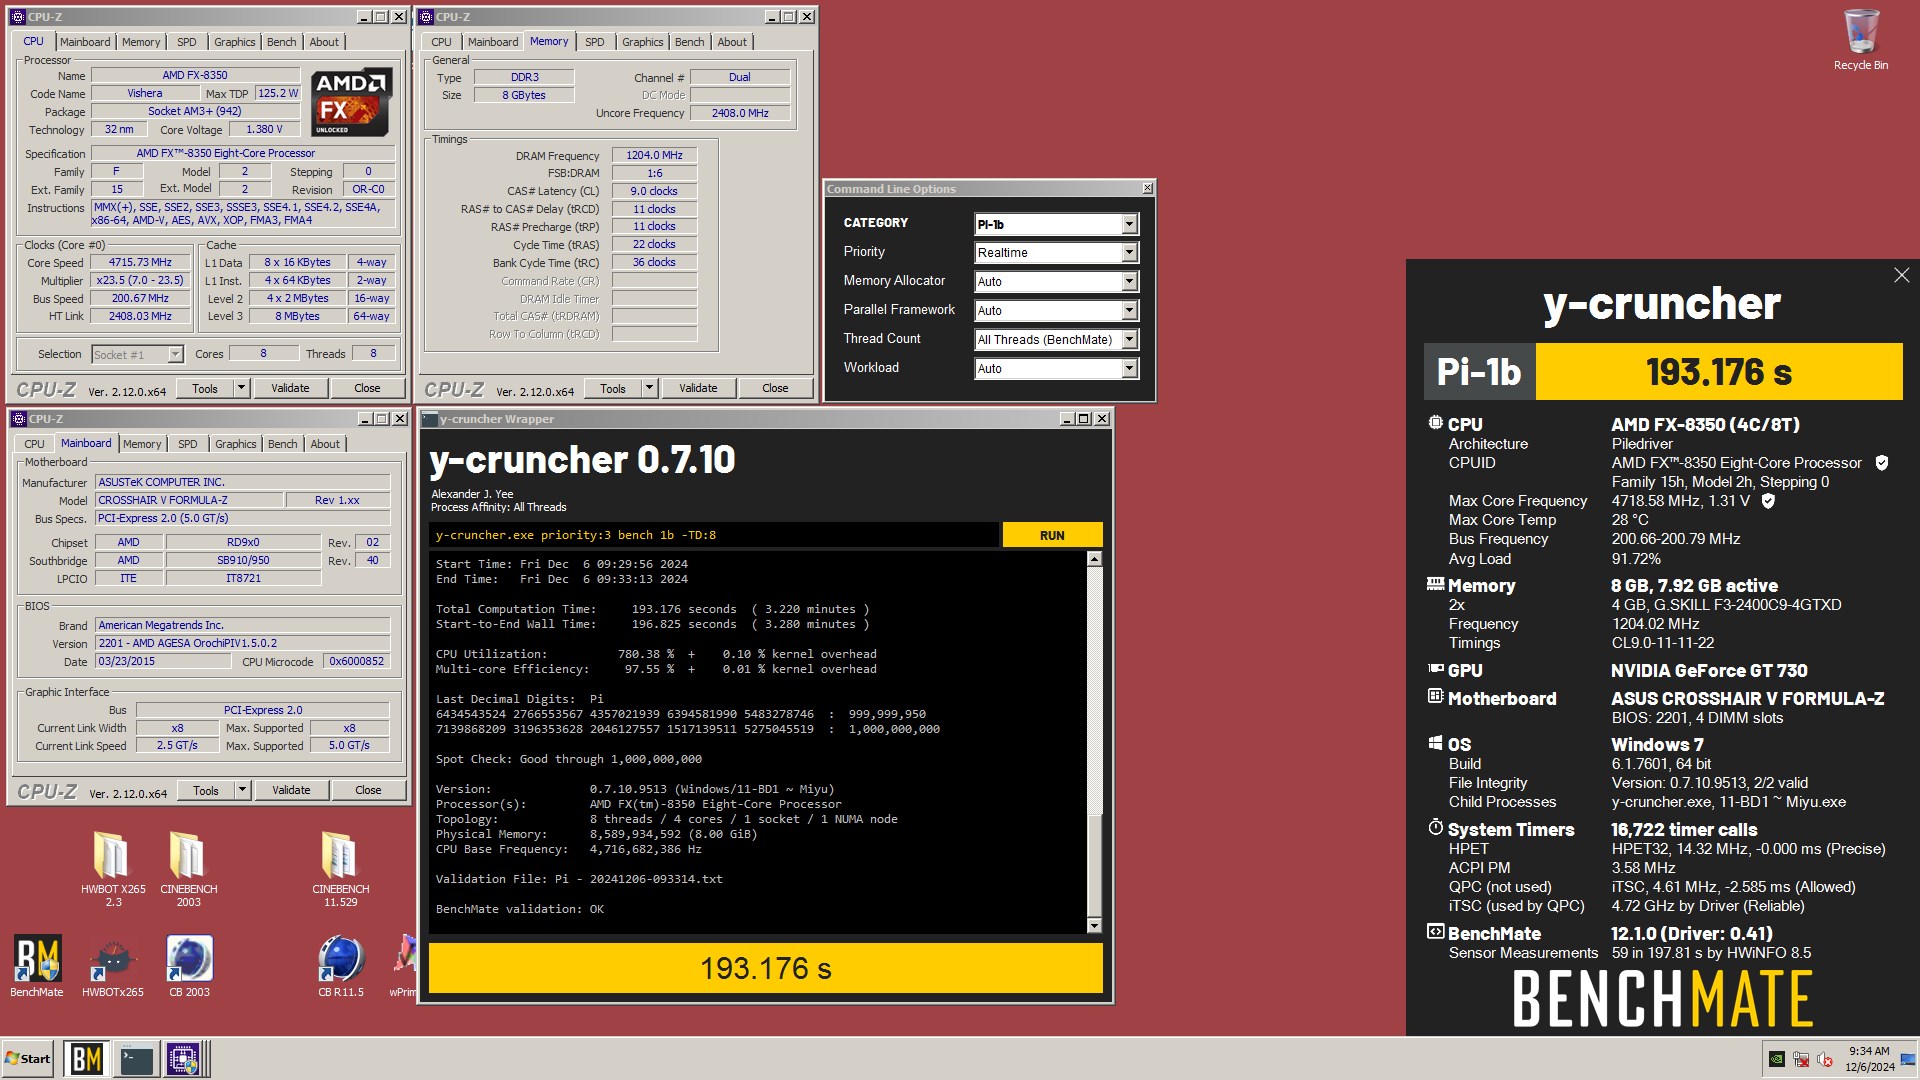
Task: Launch the CB 2003 desktop shortcut
Action: pos(189,965)
